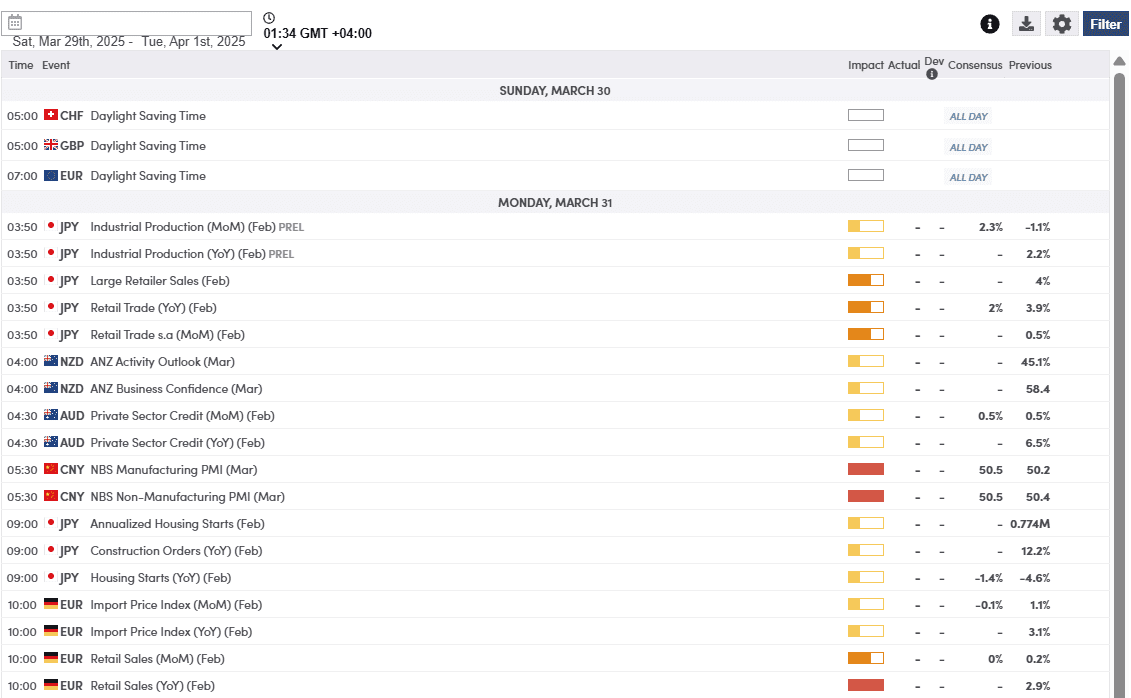Click the Impact column header
1131x698 pixels.
[x=865, y=65]
